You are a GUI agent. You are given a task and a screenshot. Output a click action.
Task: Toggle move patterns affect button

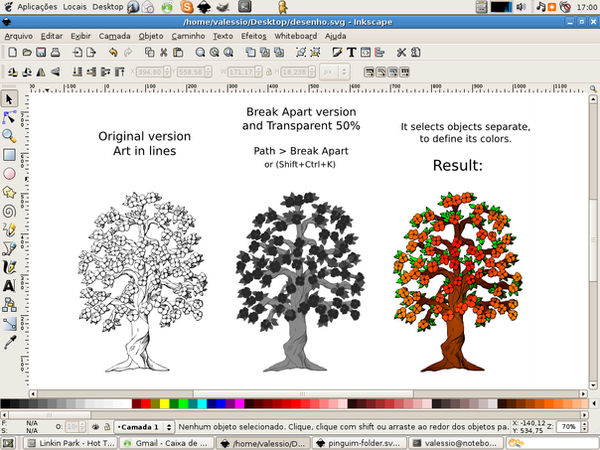pos(404,72)
